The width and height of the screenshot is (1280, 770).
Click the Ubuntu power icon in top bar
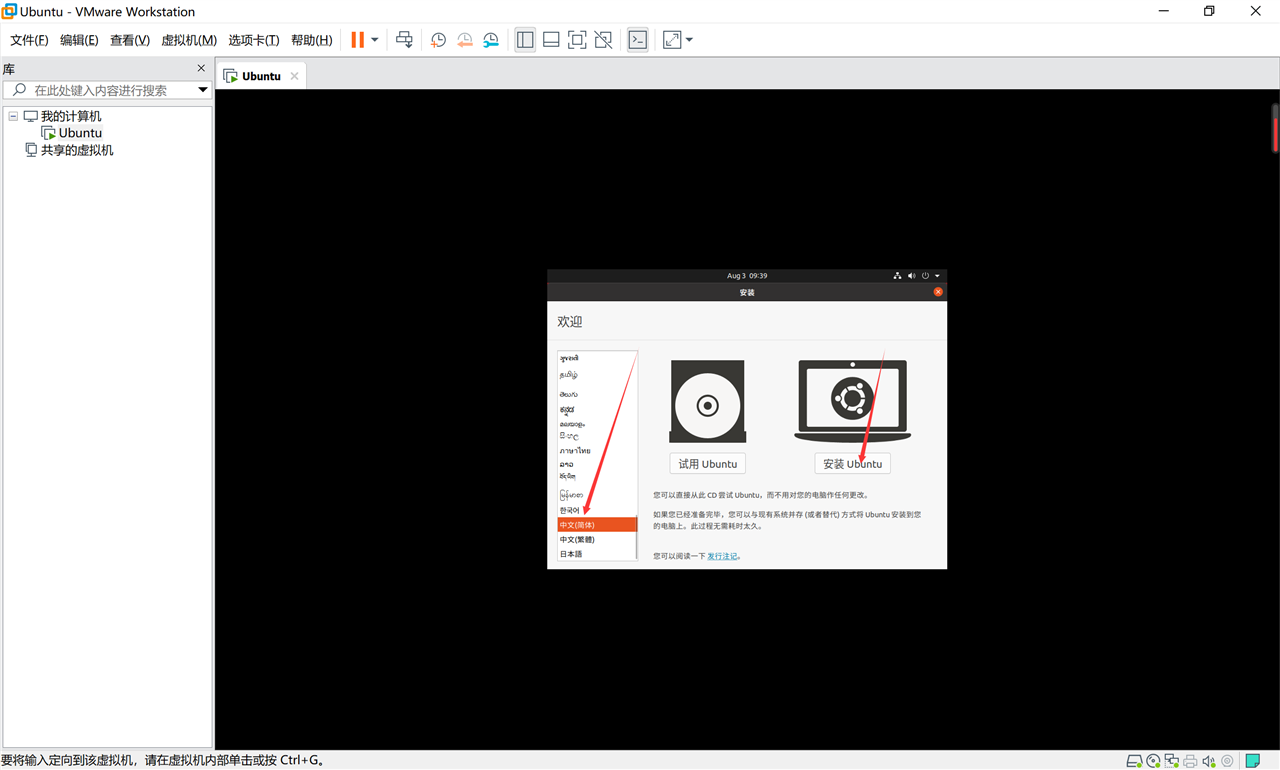[x=925, y=276]
